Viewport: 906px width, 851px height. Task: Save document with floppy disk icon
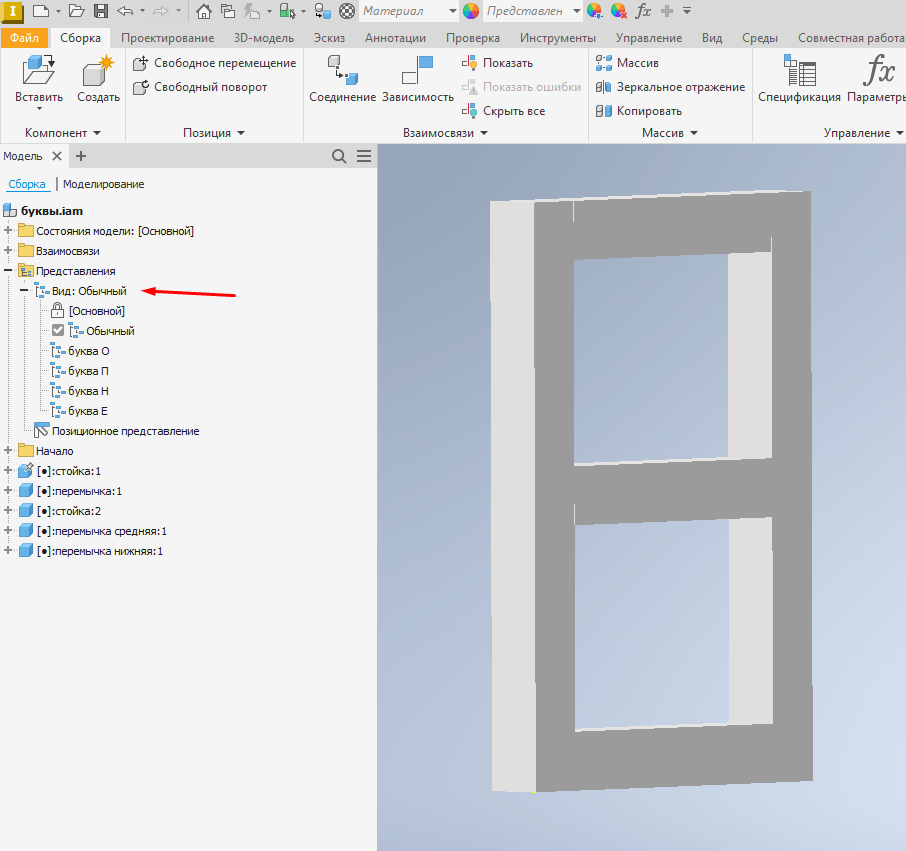click(101, 10)
